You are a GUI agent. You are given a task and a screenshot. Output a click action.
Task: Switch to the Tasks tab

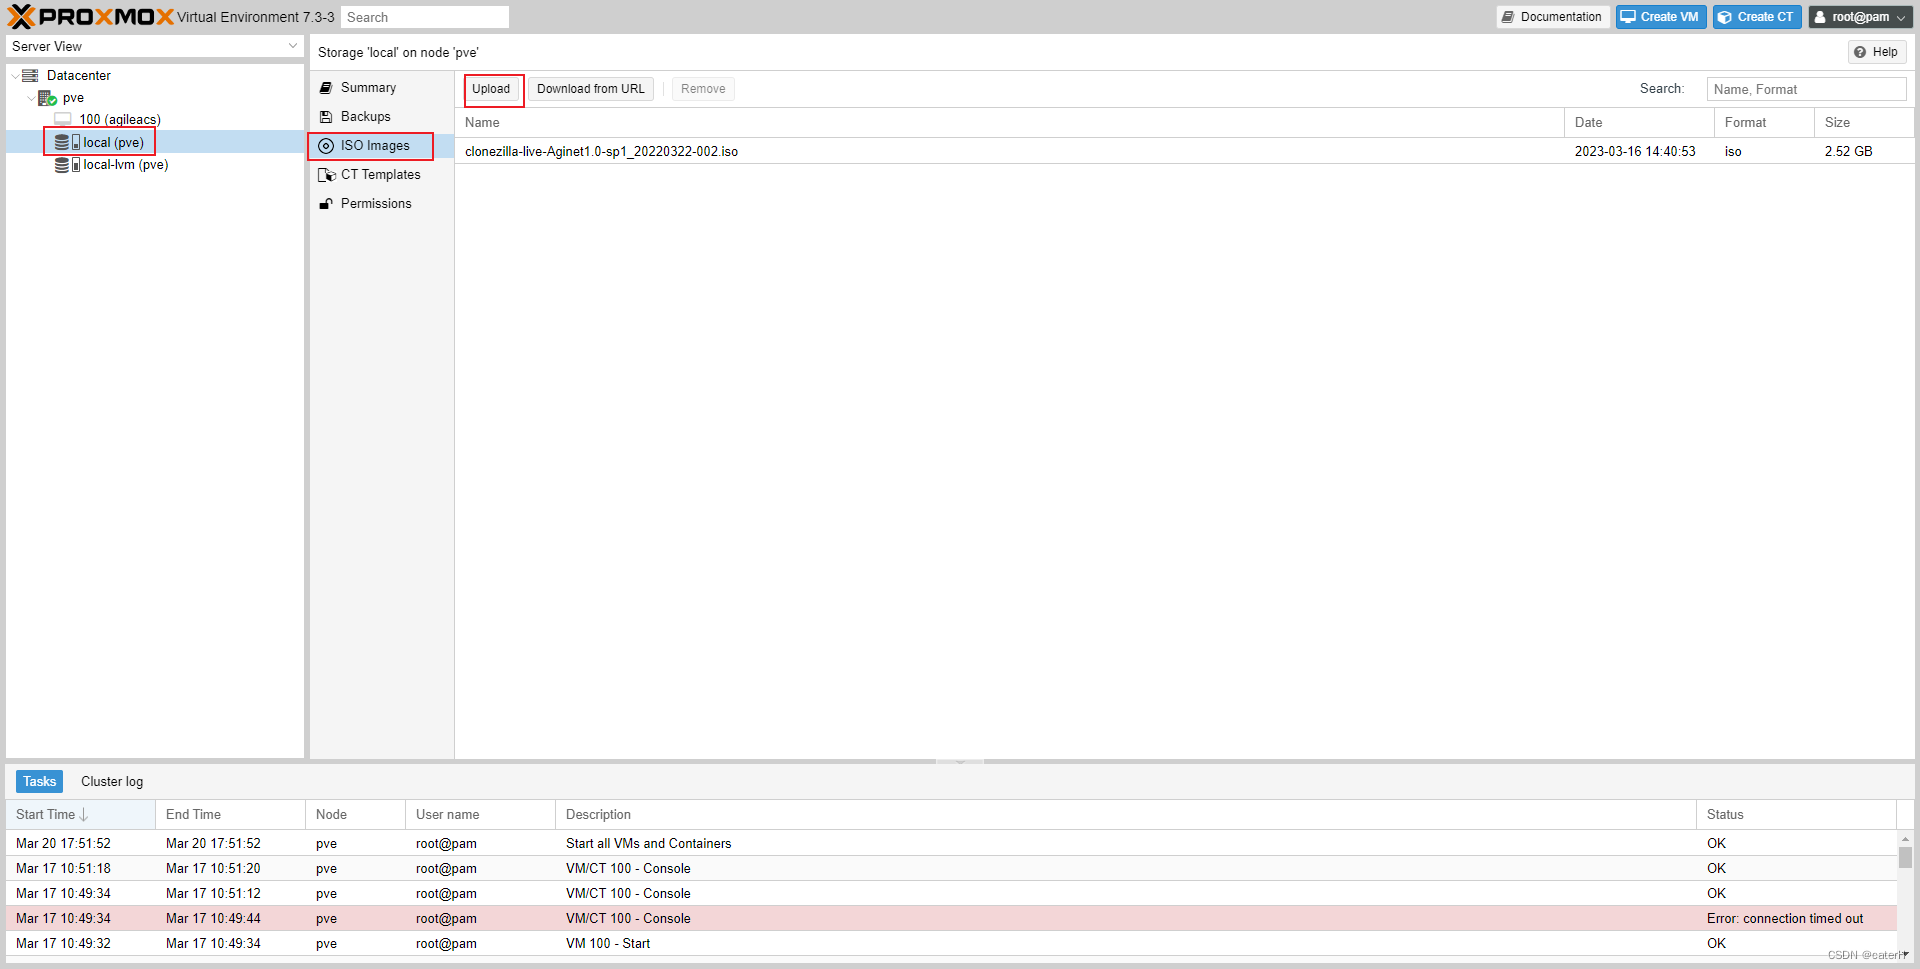point(40,782)
